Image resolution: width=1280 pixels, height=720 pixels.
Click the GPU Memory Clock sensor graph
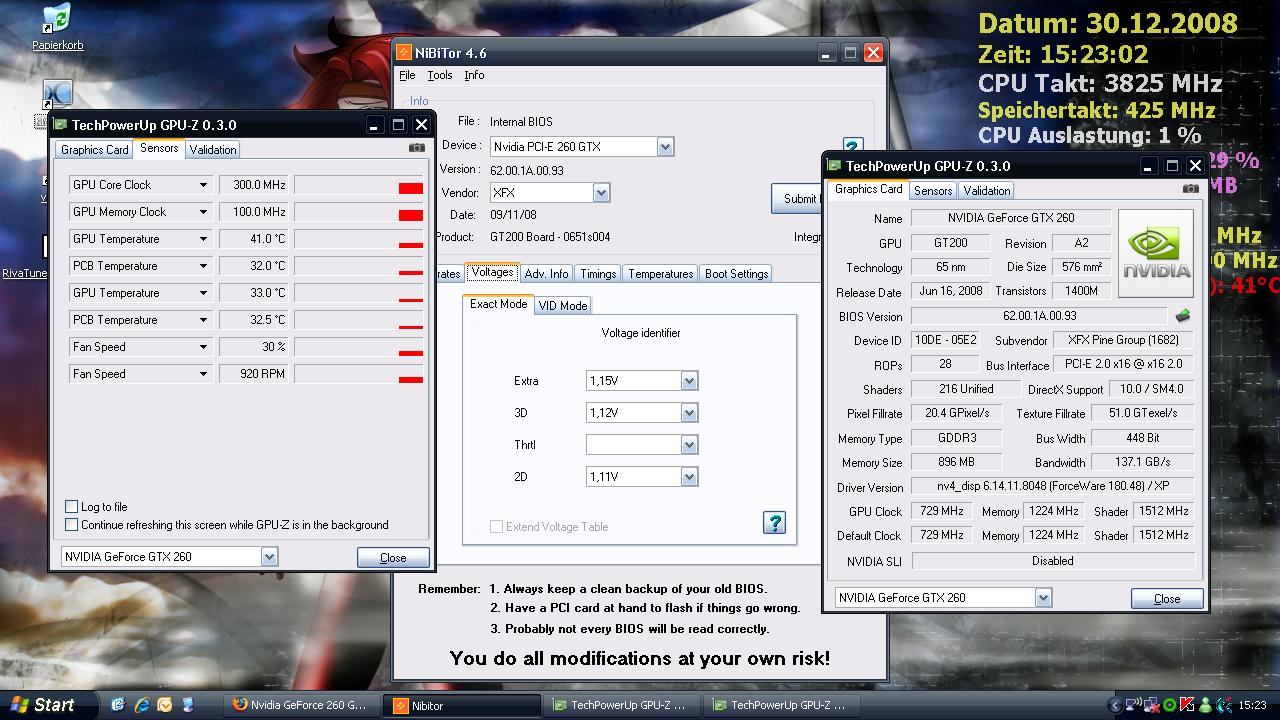point(359,212)
